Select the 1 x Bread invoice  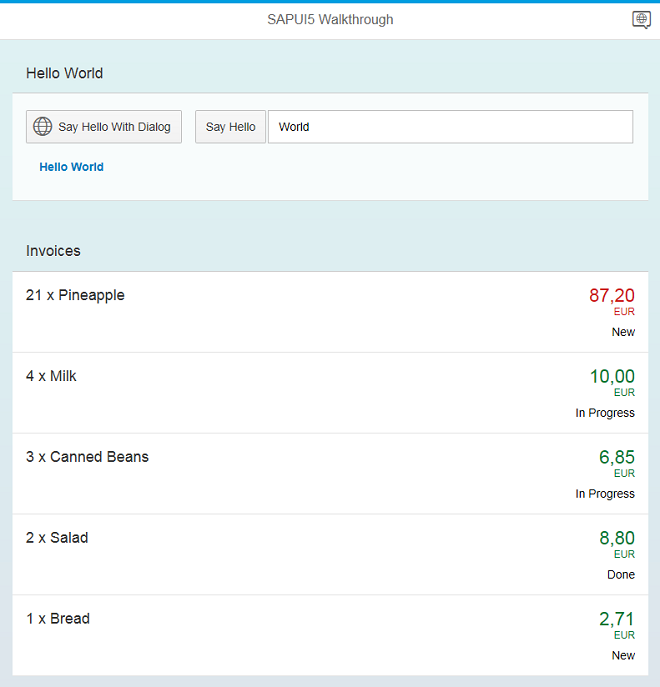point(58,619)
